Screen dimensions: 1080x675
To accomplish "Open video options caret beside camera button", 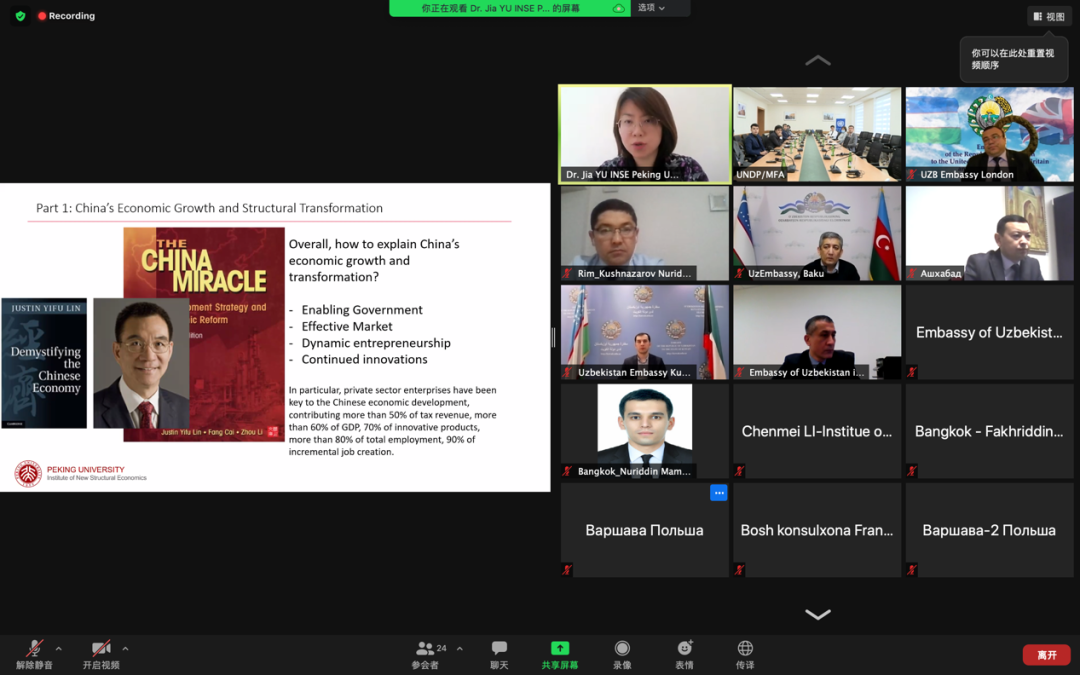I will pyautogui.click(x=125, y=648).
